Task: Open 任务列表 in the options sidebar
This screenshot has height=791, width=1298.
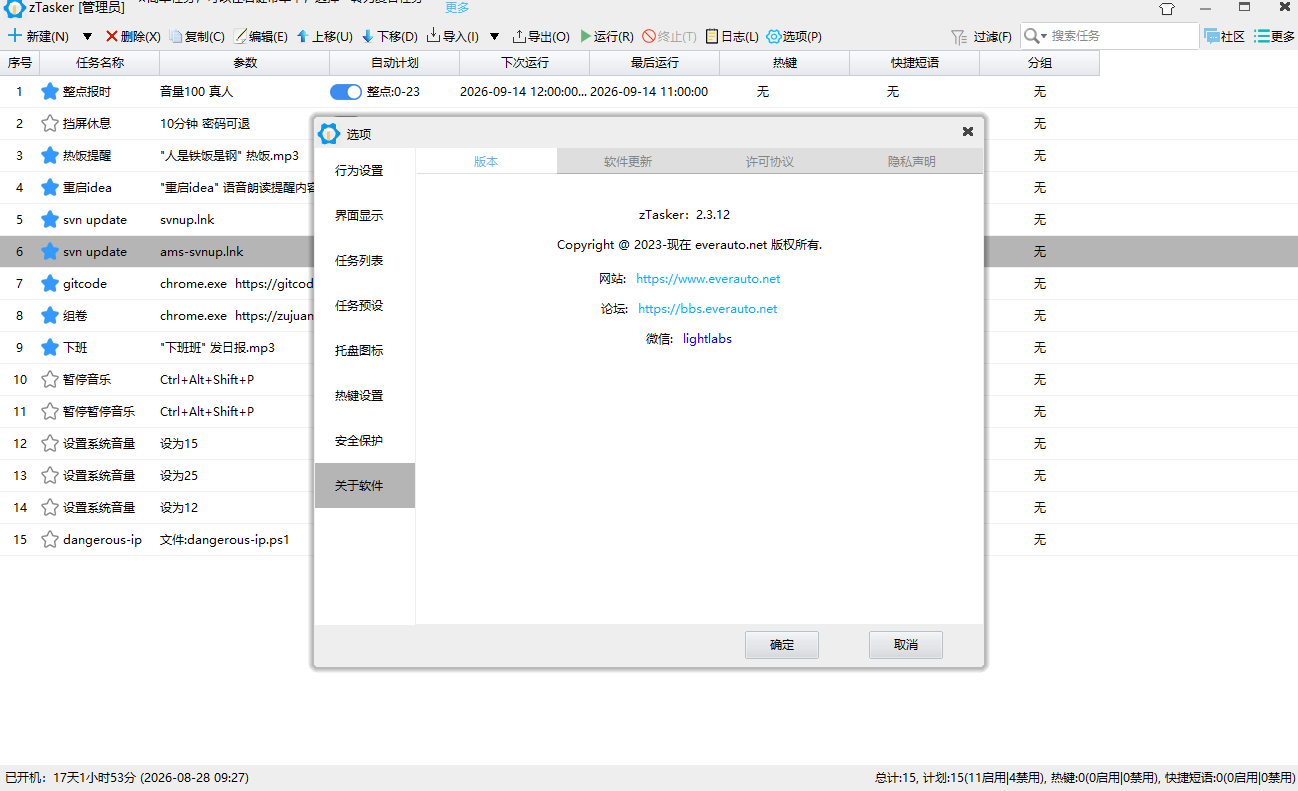Action: click(365, 260)
